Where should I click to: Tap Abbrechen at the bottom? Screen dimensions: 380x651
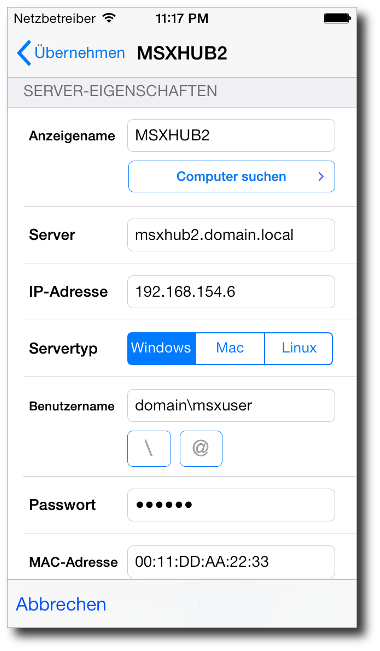61,604
